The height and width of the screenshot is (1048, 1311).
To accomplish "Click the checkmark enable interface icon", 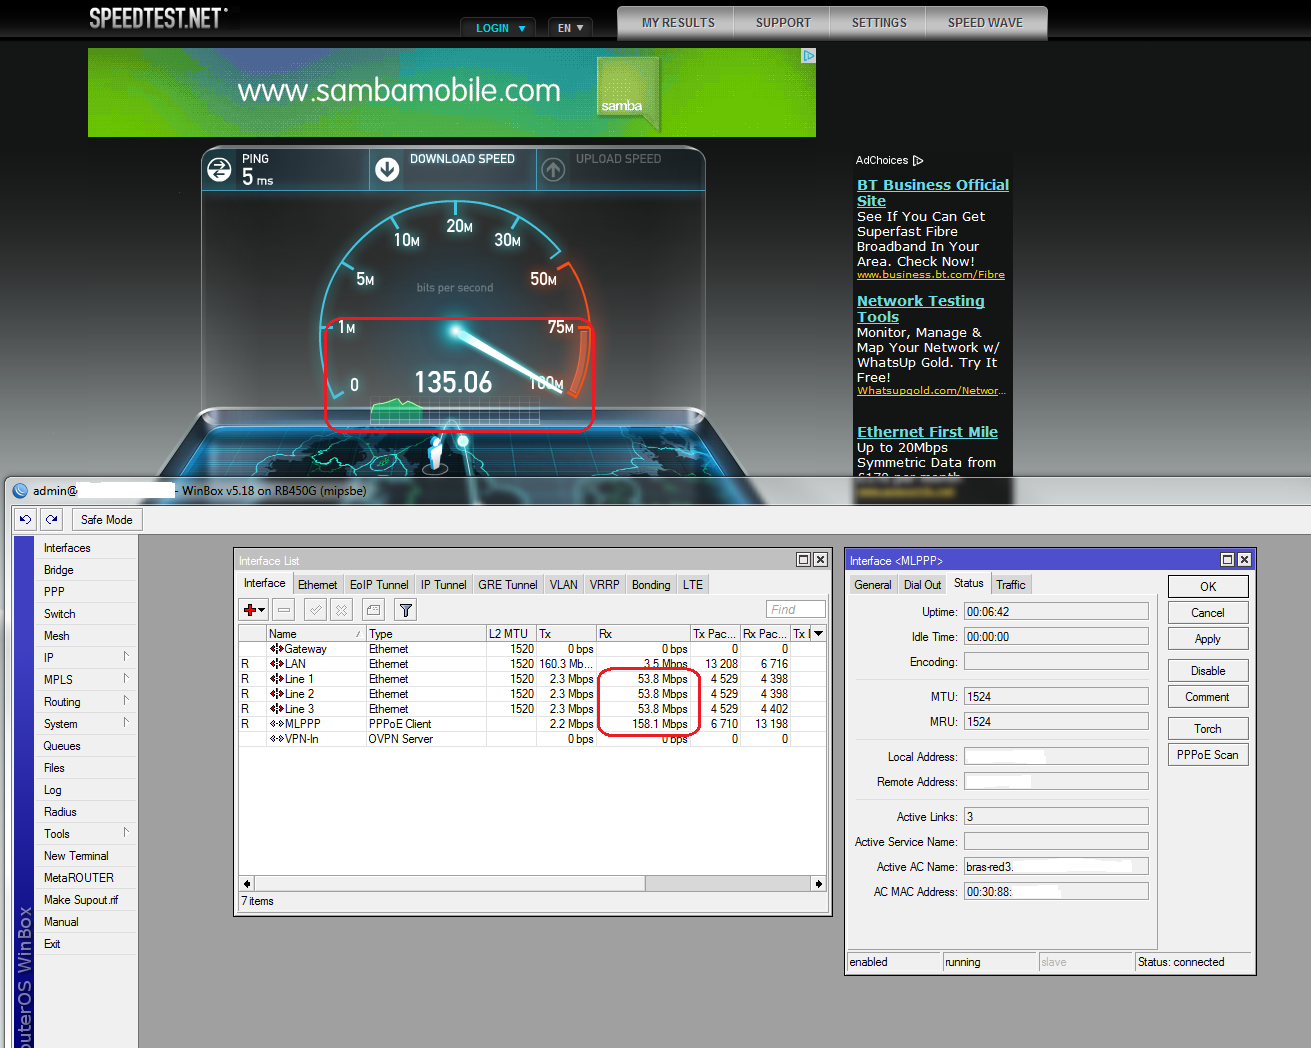I will (x=315, y=610).
